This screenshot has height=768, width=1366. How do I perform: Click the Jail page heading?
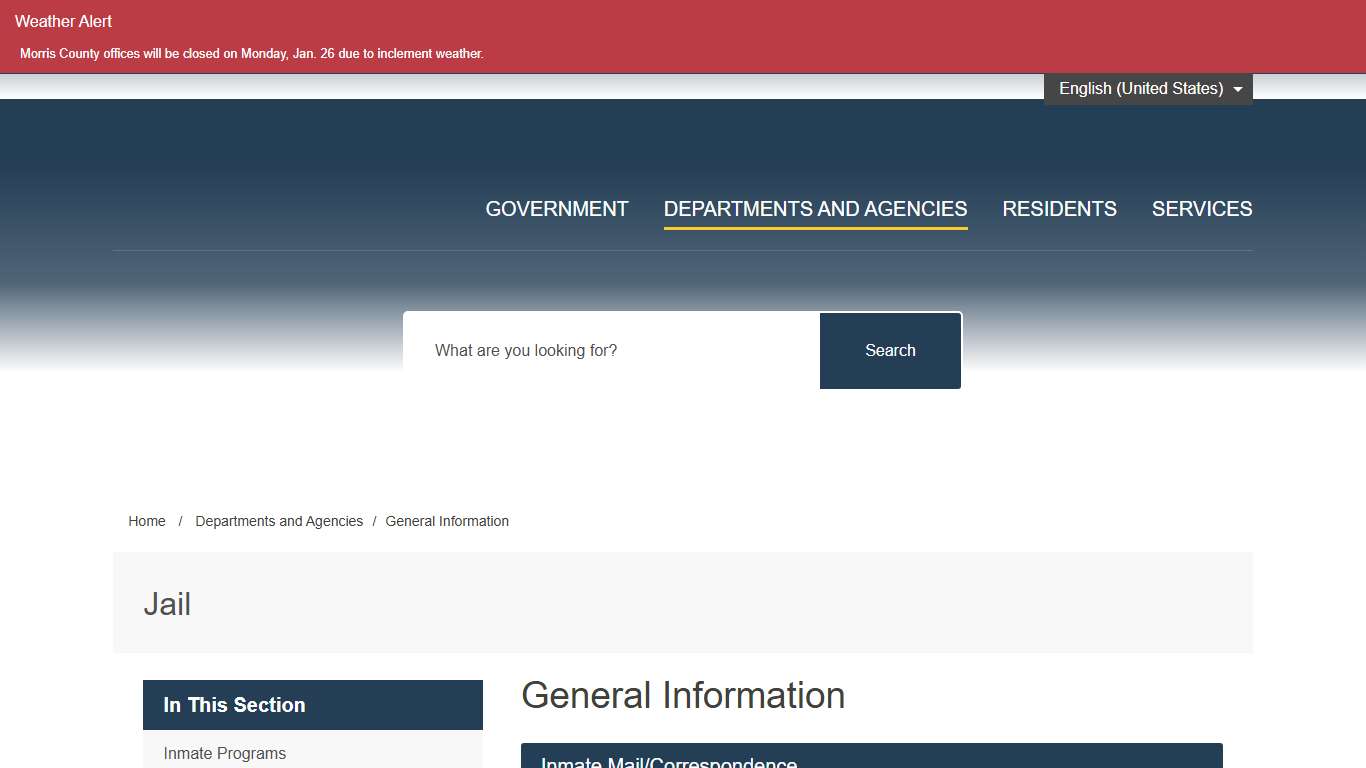pyautogui.click(x=167, y=603)
